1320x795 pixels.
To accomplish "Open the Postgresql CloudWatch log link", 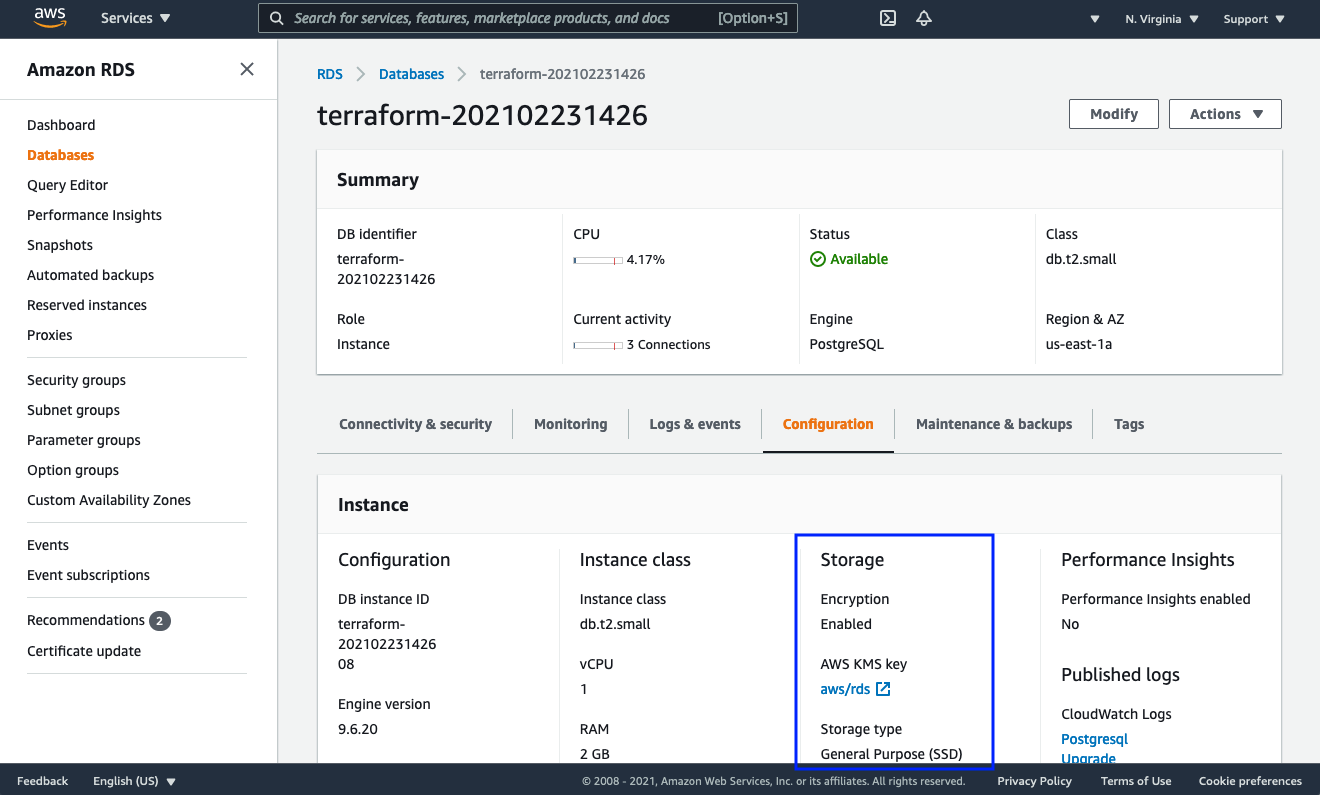I will coord(1094,739).
